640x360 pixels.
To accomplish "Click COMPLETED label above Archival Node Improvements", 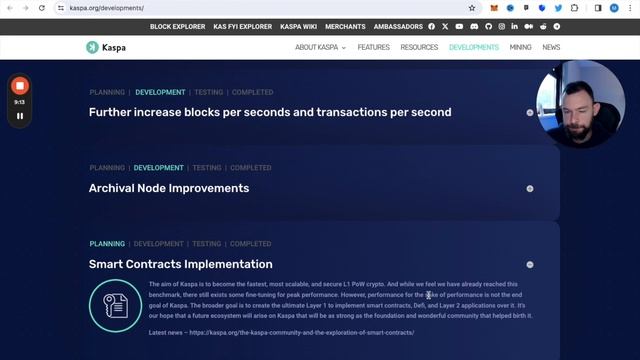I will coord(251,168).
